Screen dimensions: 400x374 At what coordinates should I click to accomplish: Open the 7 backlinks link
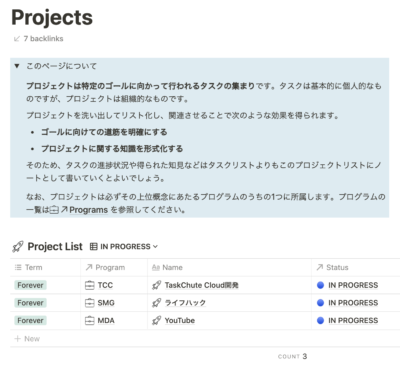coord(43,39)
